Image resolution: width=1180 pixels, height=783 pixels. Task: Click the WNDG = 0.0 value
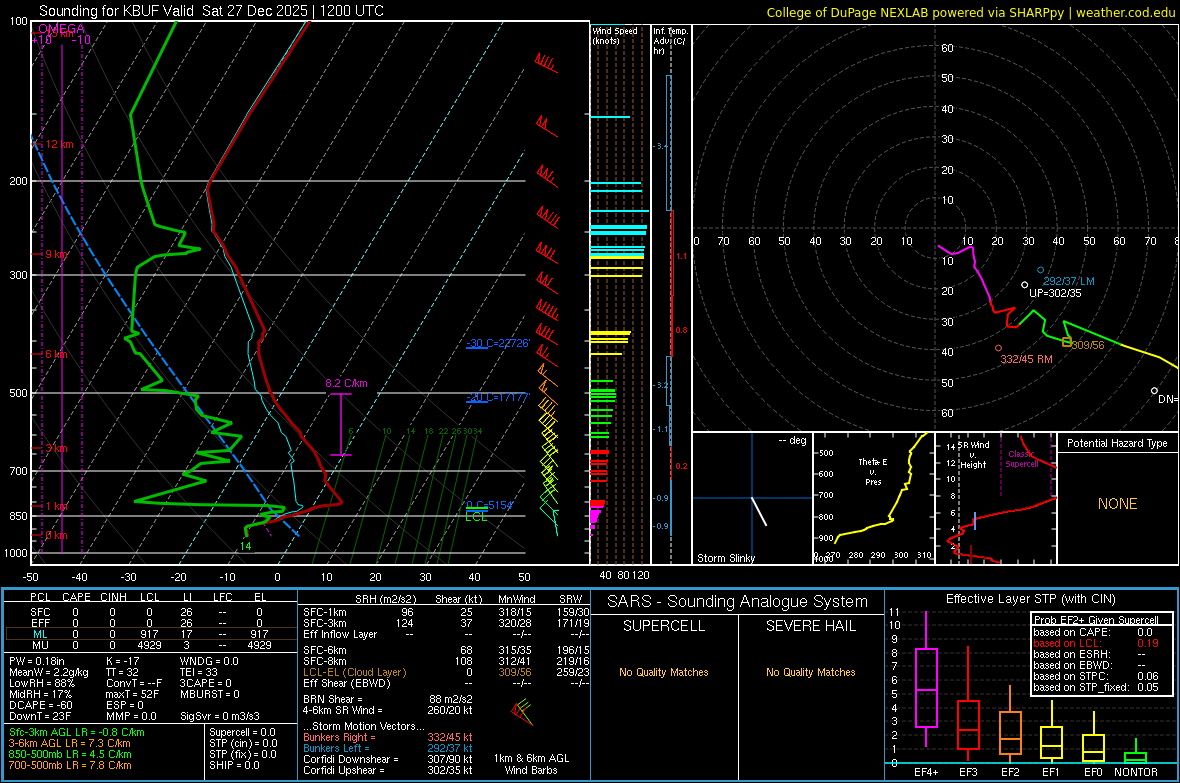(209, 661)
